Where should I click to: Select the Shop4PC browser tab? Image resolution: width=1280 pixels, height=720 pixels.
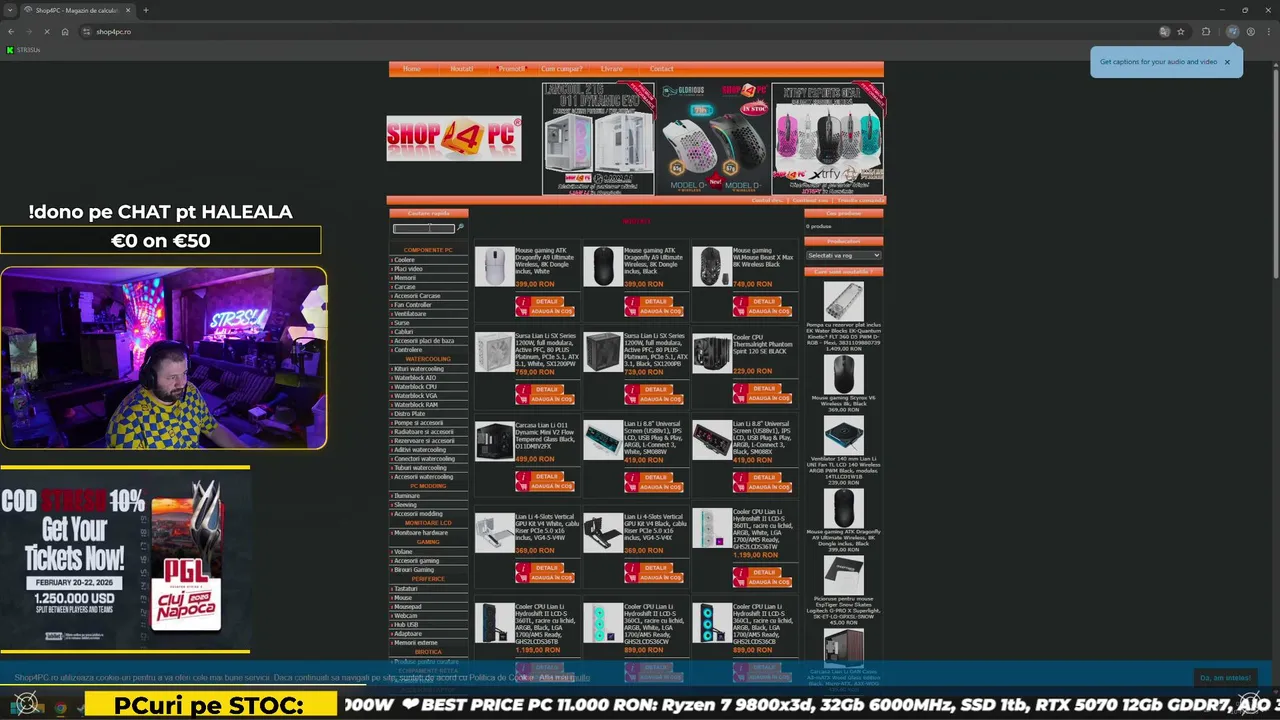(x=76, y=10)
